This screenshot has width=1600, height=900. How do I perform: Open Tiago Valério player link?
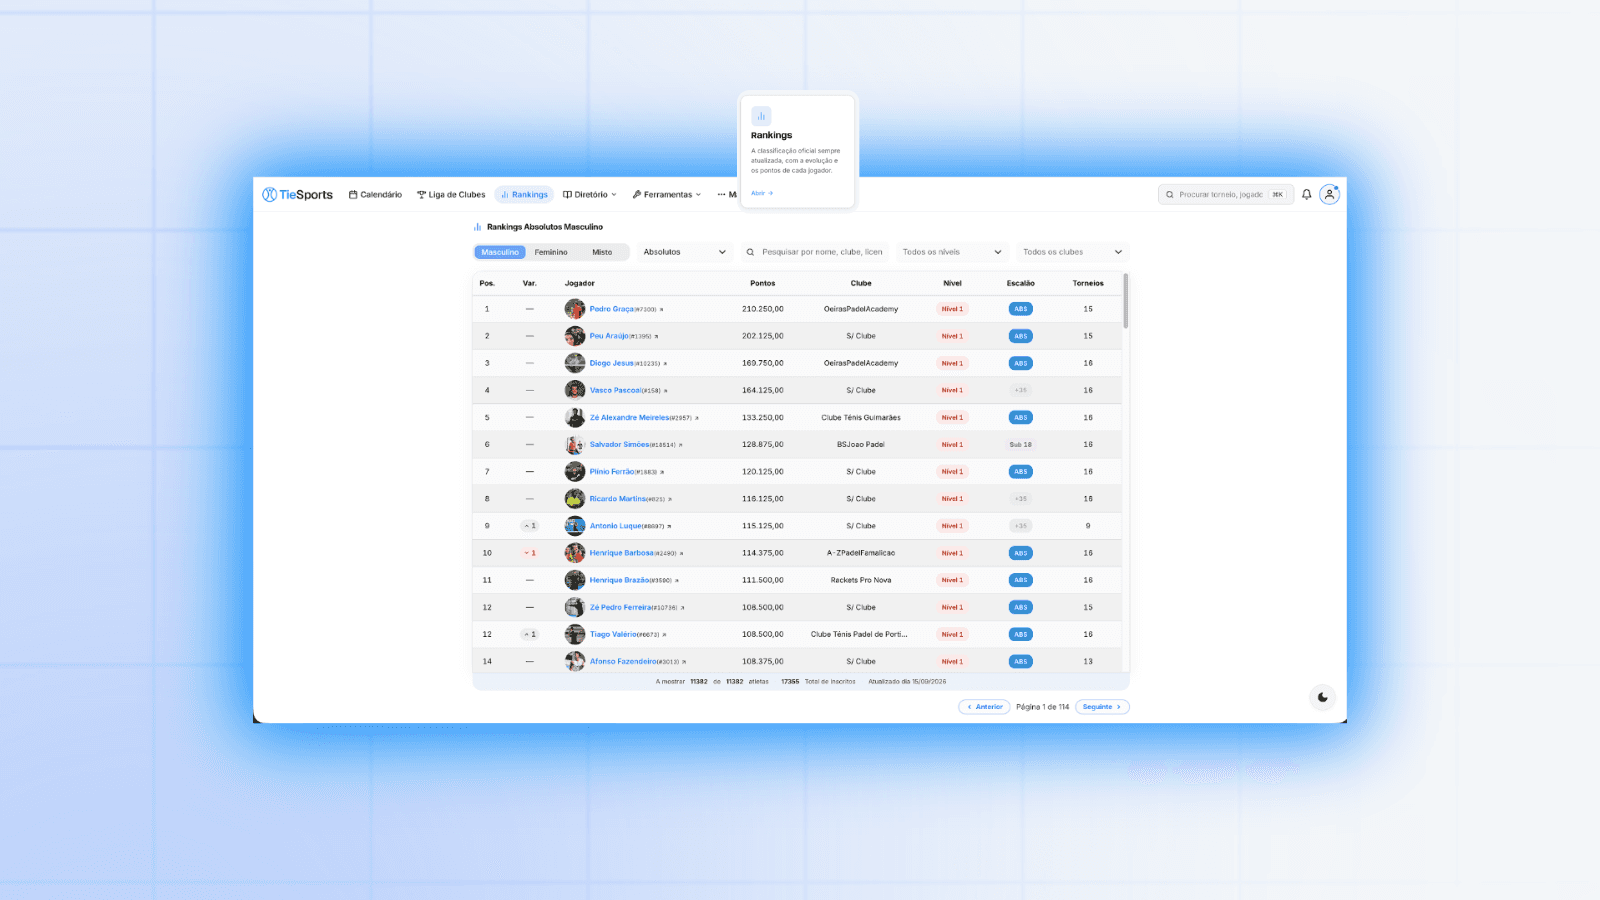(613, 634)
